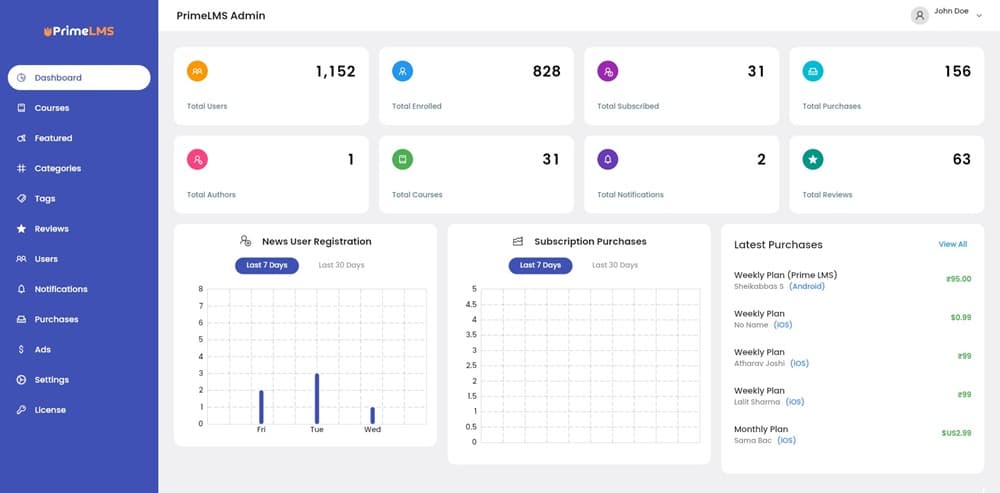Click the blue Total Enrolled icon
This screenshot has width=1000, height=493.
pos(403,71)
